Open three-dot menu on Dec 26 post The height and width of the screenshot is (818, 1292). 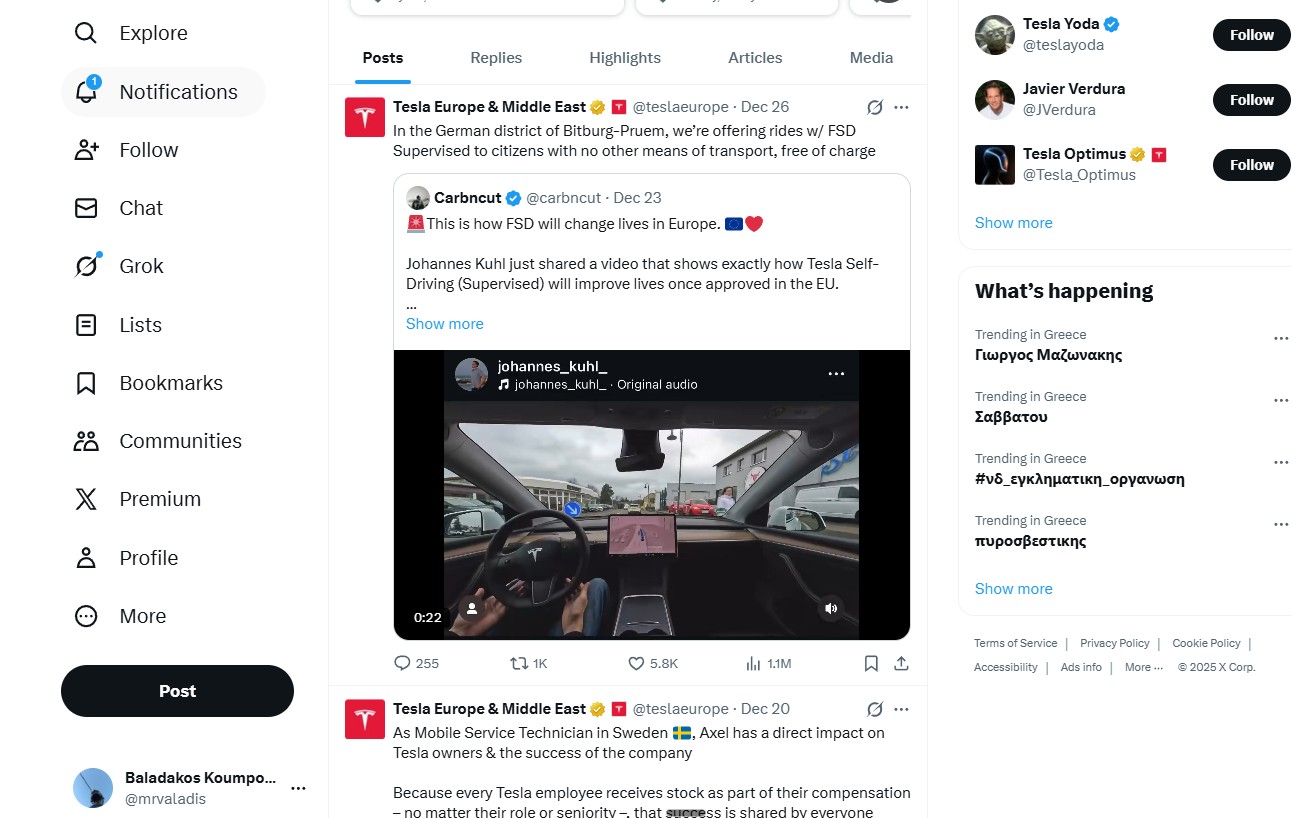[901, 107]
